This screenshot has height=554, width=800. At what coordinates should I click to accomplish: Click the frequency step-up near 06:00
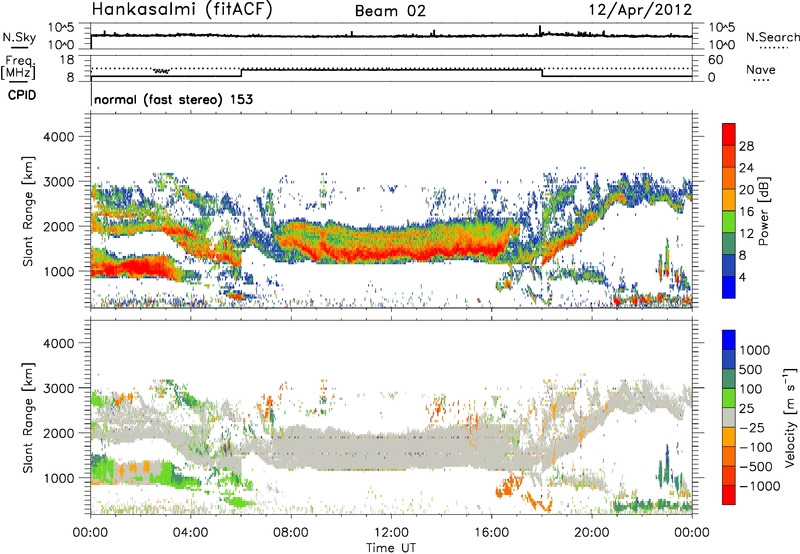[241, 72]
